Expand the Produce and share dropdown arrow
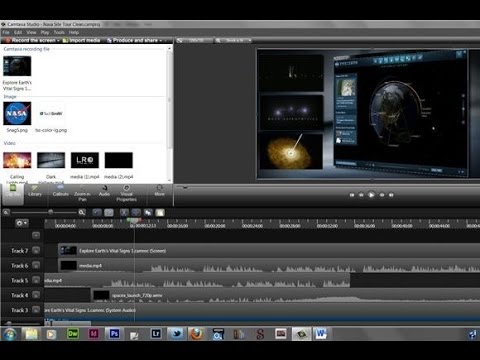This screenshot has width=480, height=360. click(161, 40)
